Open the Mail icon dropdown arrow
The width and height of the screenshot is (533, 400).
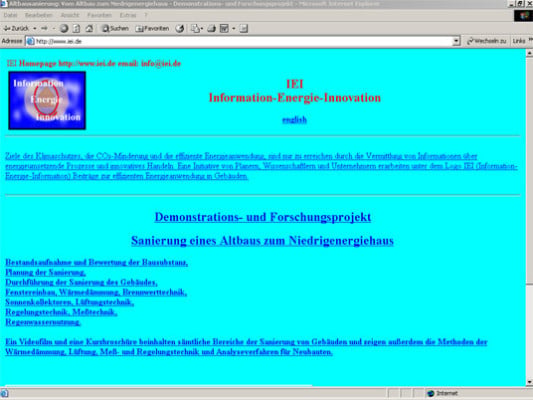click(202, 29)
